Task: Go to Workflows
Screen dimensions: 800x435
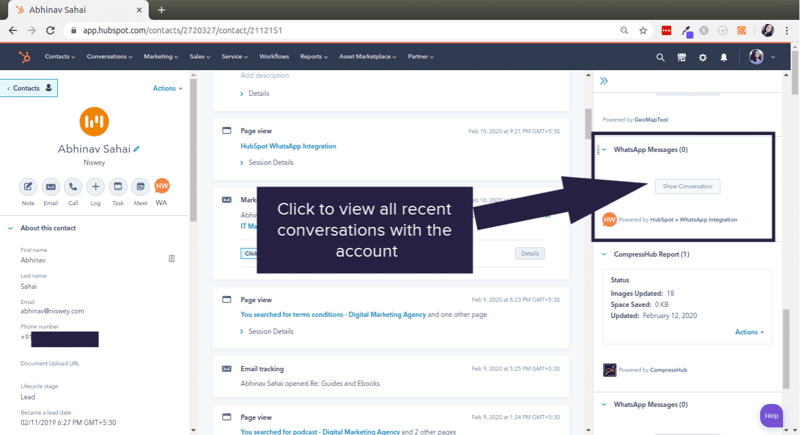Action: pyautogui.click(x=274, y=57)
